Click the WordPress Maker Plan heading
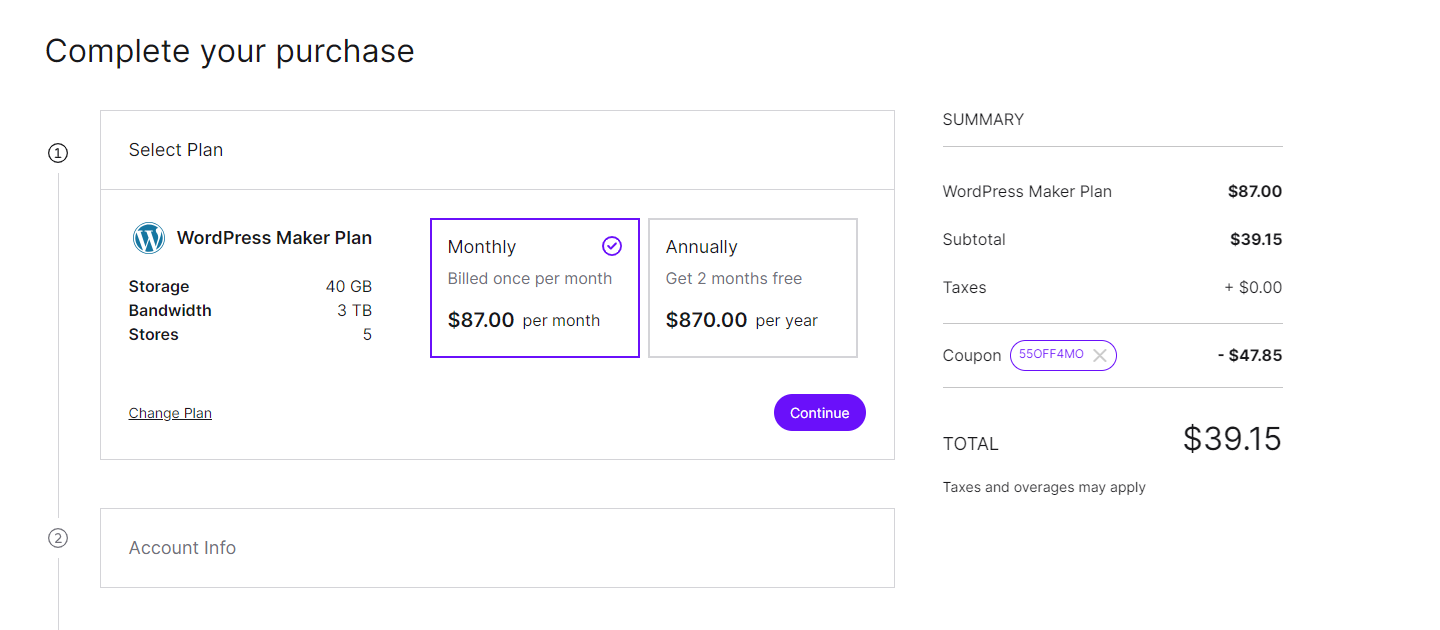Image resolution: width=1440 pixels, height=630 pixels. (274, 238)
